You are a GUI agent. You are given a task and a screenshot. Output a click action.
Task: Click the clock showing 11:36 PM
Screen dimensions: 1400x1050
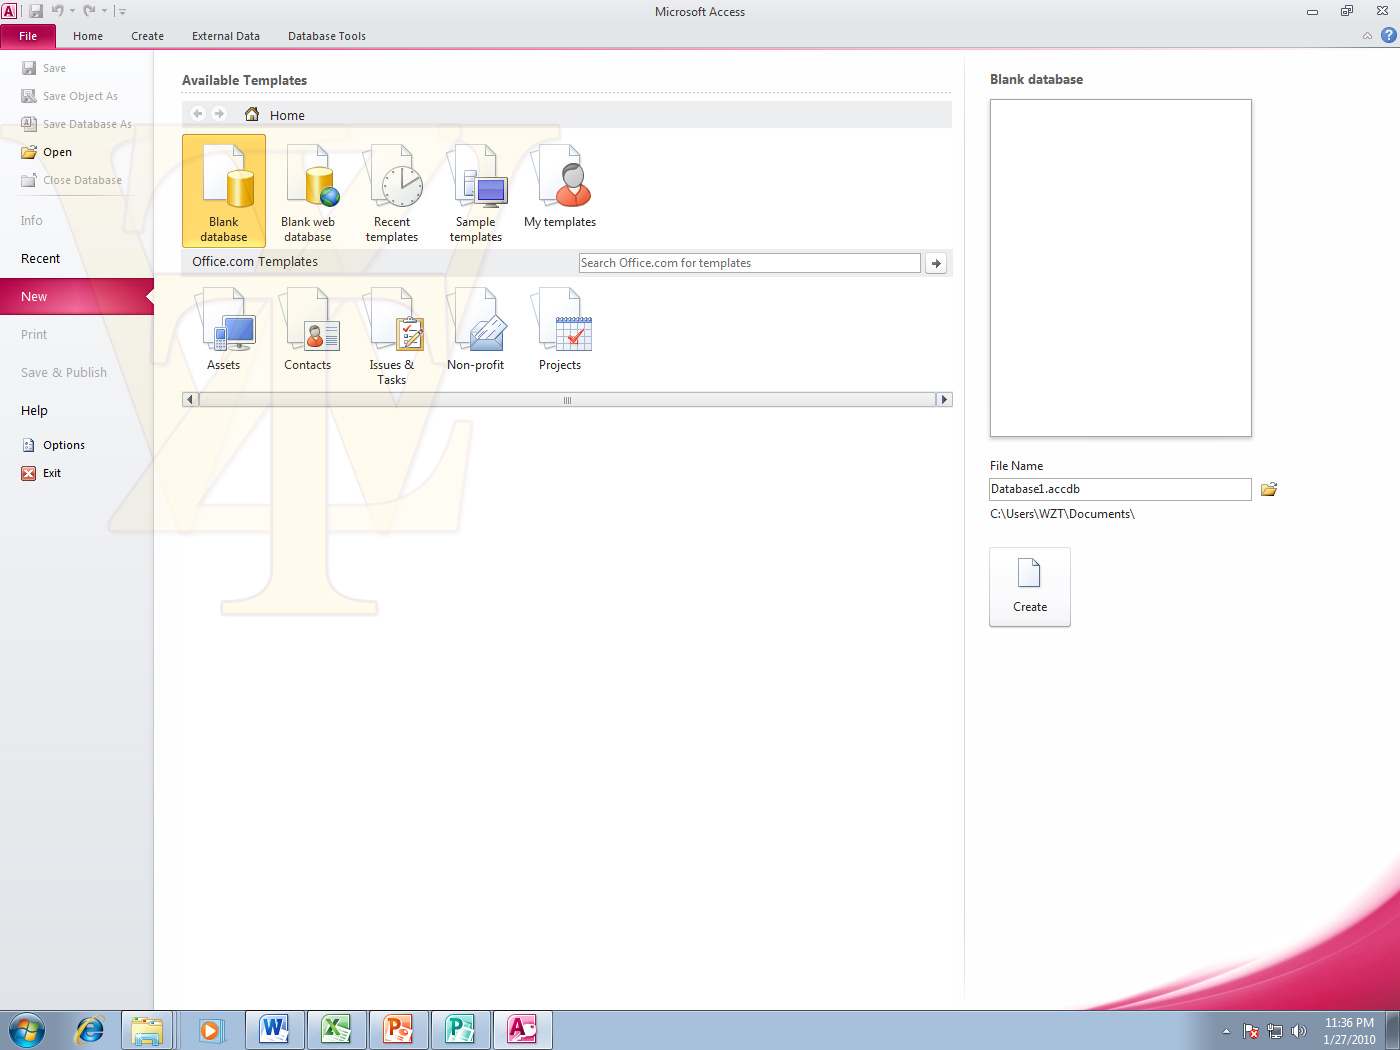[x=1349, y=1023]
